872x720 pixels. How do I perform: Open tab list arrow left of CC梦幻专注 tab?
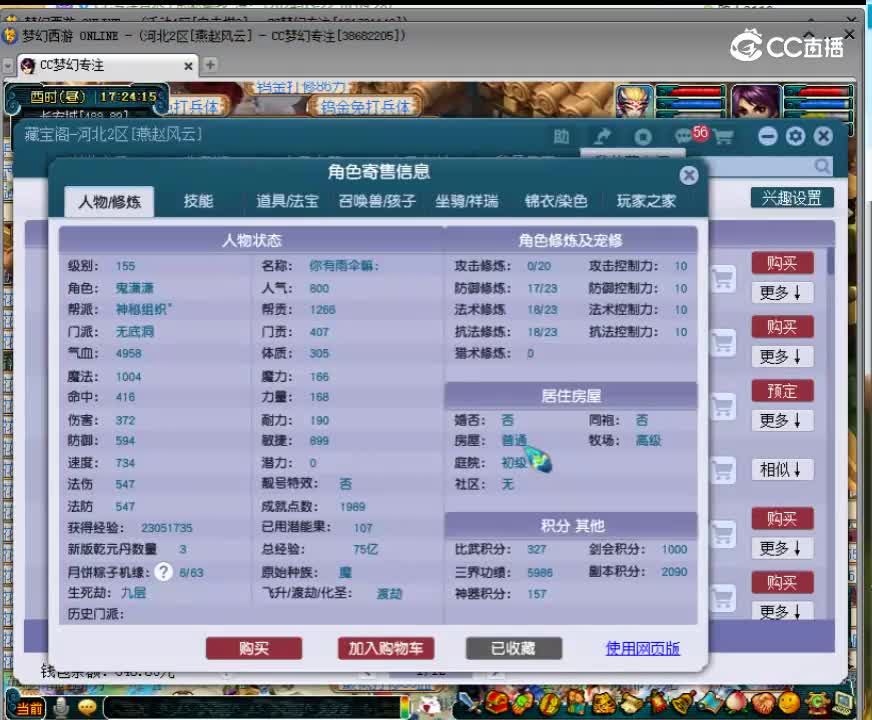[8, 66]
